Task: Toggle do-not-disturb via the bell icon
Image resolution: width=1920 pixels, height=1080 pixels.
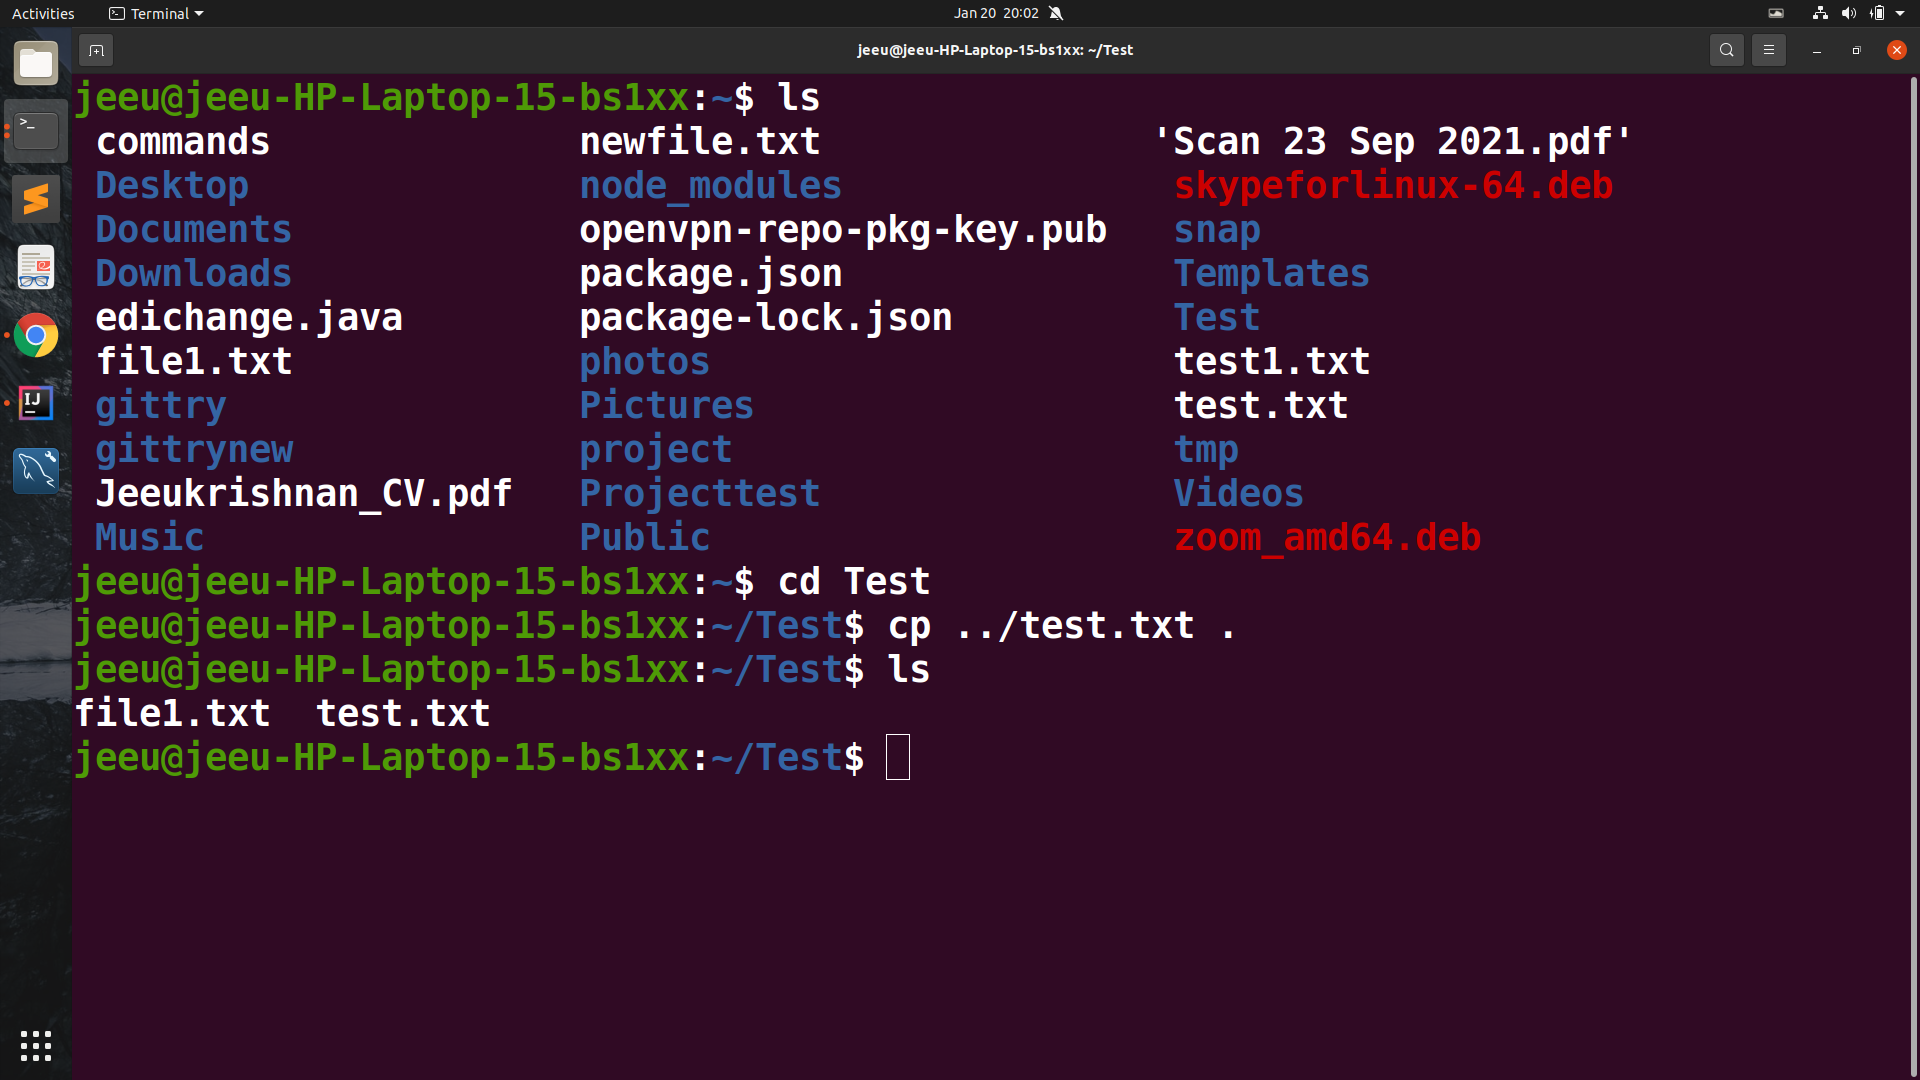Action: point(1057,13)
